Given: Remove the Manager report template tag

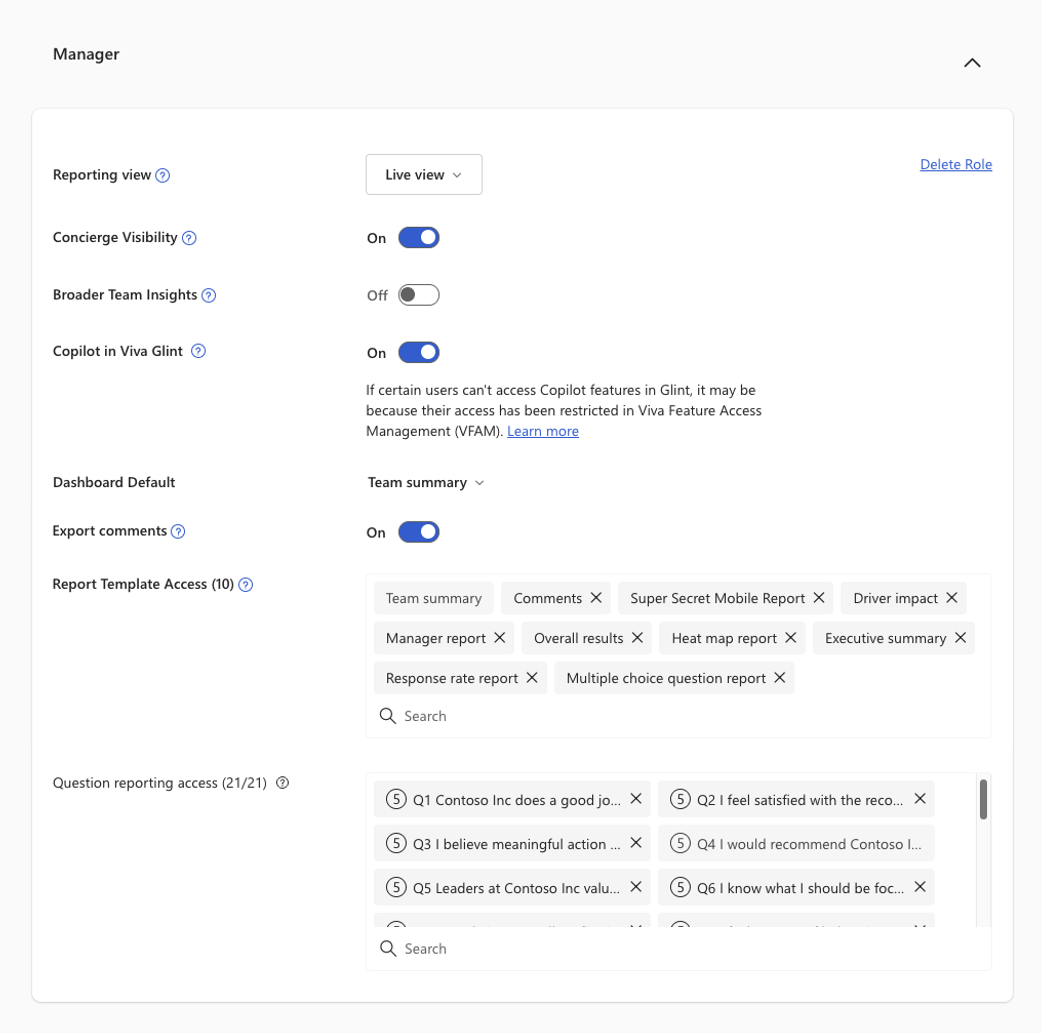Looking at the screenshot, I should 500,637.
